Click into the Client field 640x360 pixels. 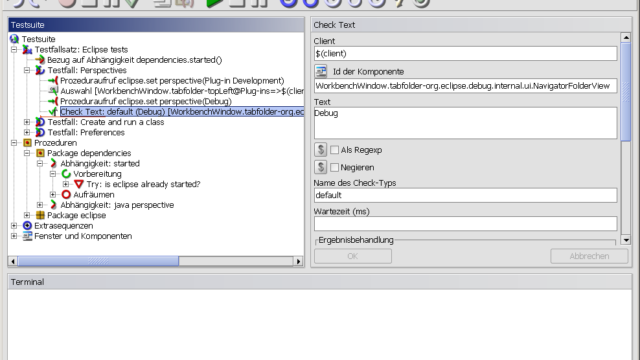tap(465, 53)
